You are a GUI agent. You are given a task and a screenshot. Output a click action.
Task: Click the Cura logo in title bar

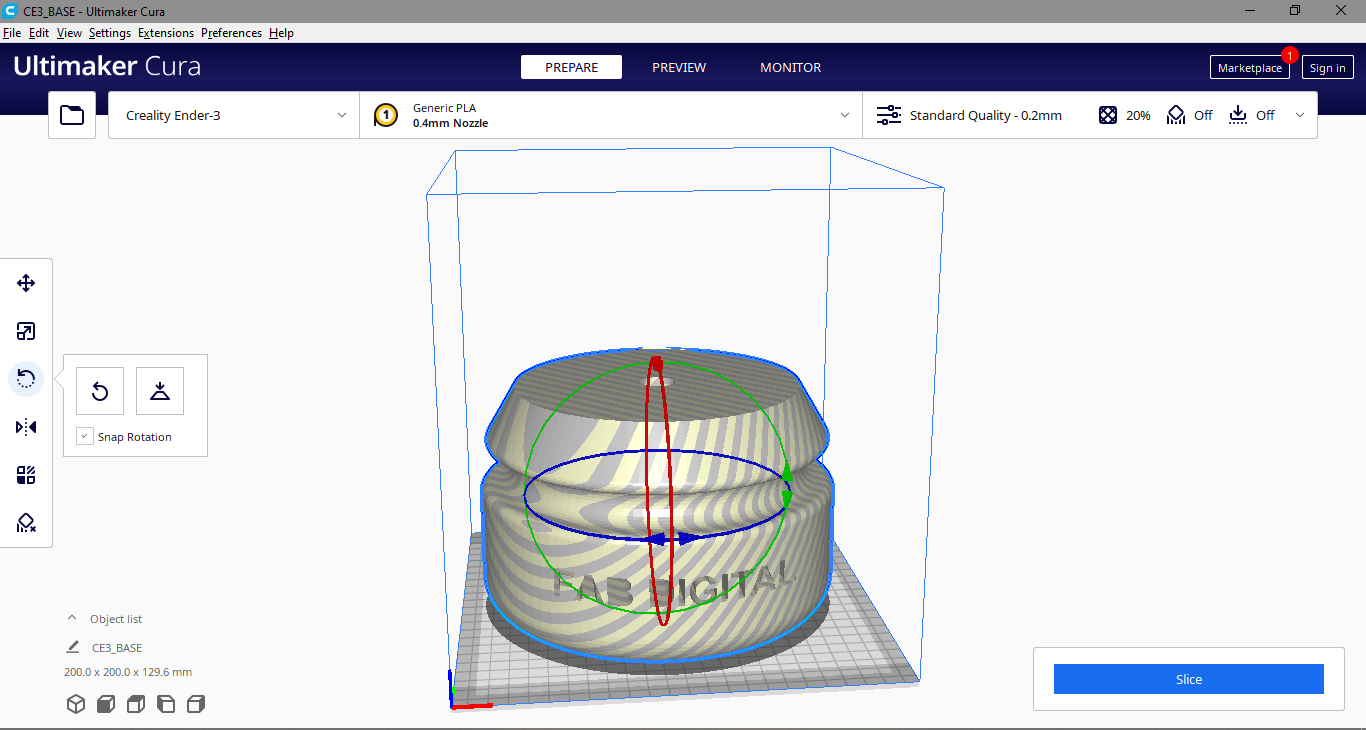click(11, 10)
